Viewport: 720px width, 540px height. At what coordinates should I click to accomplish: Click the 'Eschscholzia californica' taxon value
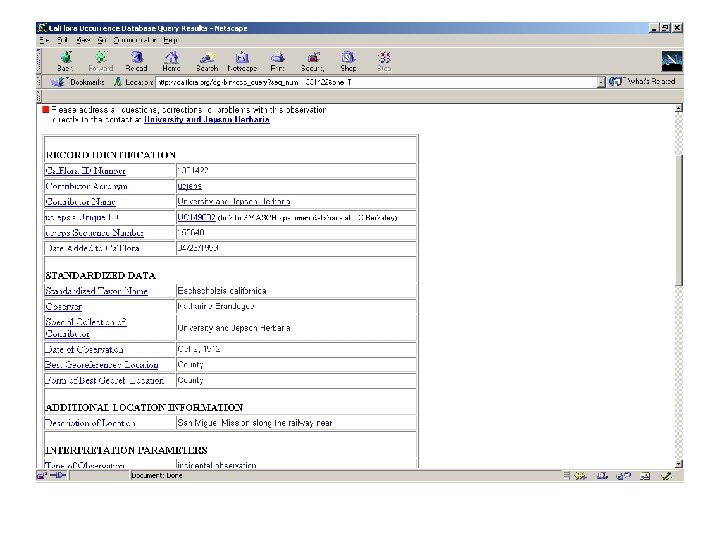tap(222, 291)
